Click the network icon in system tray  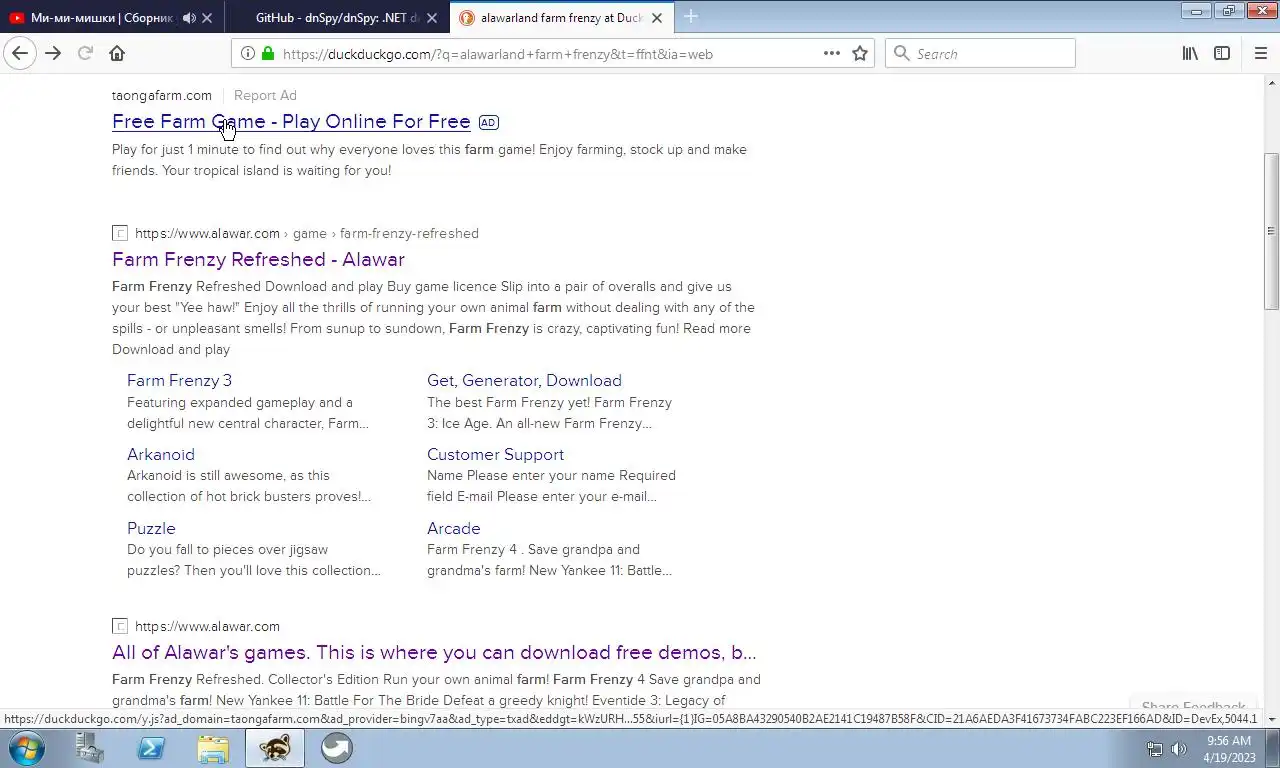[x=1155, y=749]
